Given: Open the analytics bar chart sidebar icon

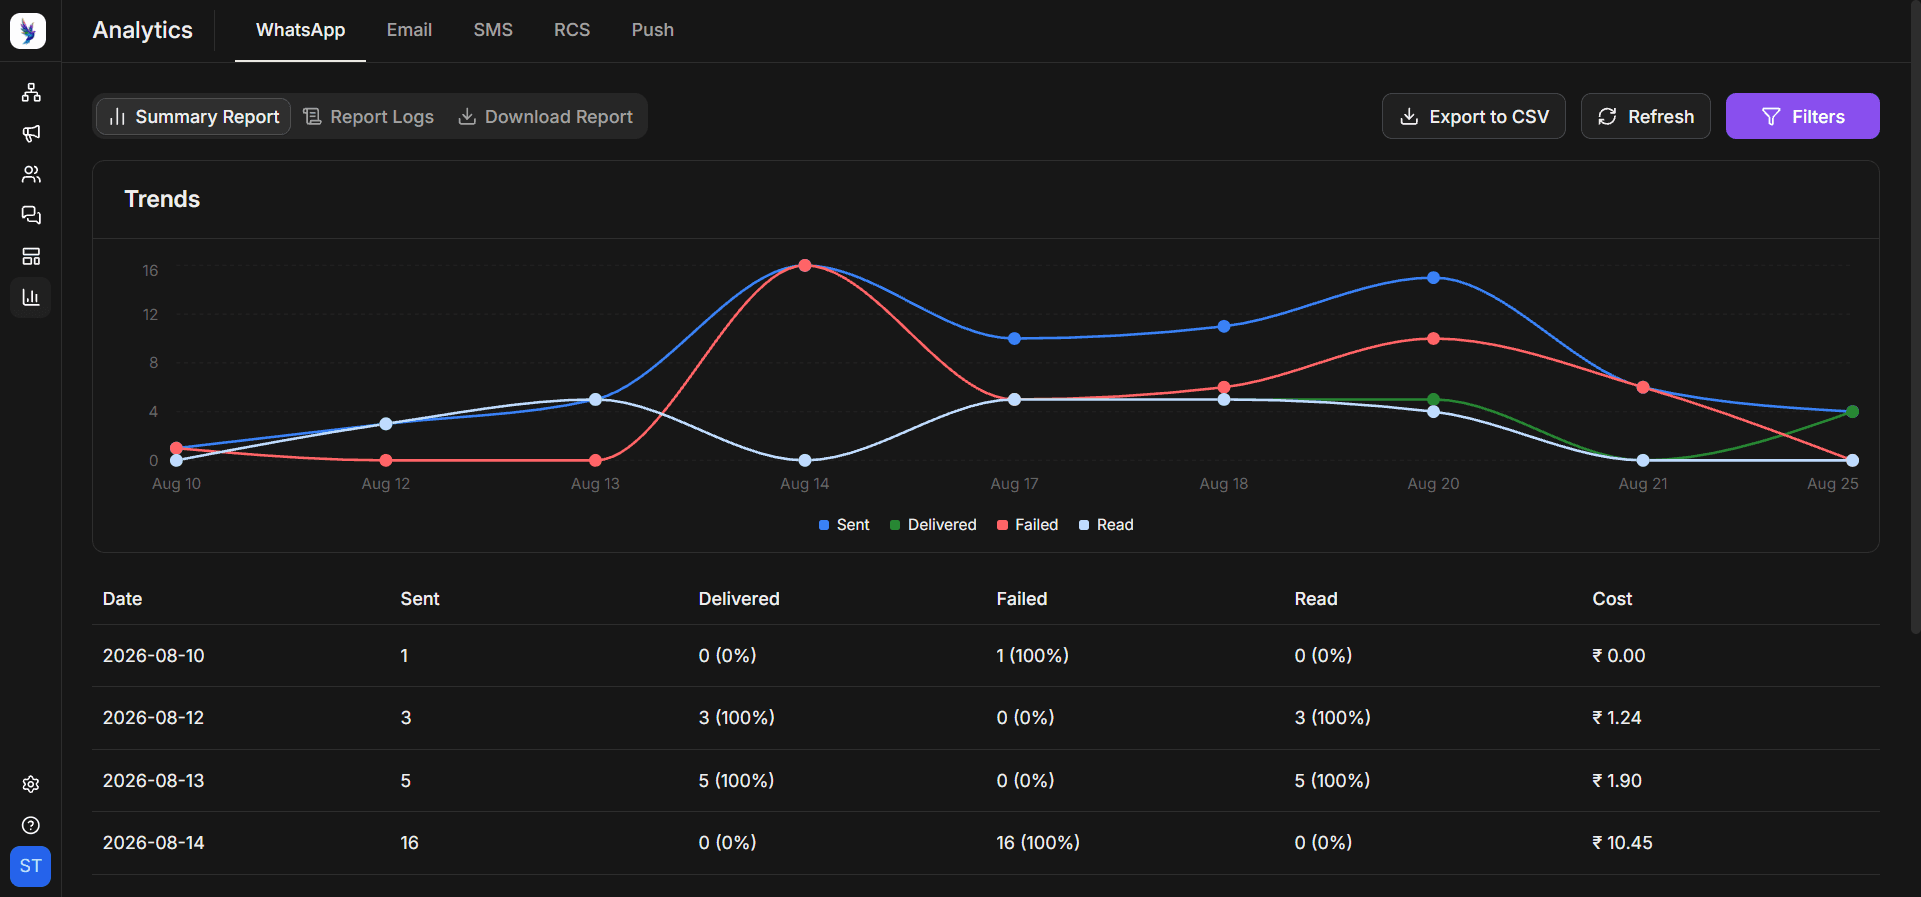Looking at the screenshot, I should click(31, 298).
